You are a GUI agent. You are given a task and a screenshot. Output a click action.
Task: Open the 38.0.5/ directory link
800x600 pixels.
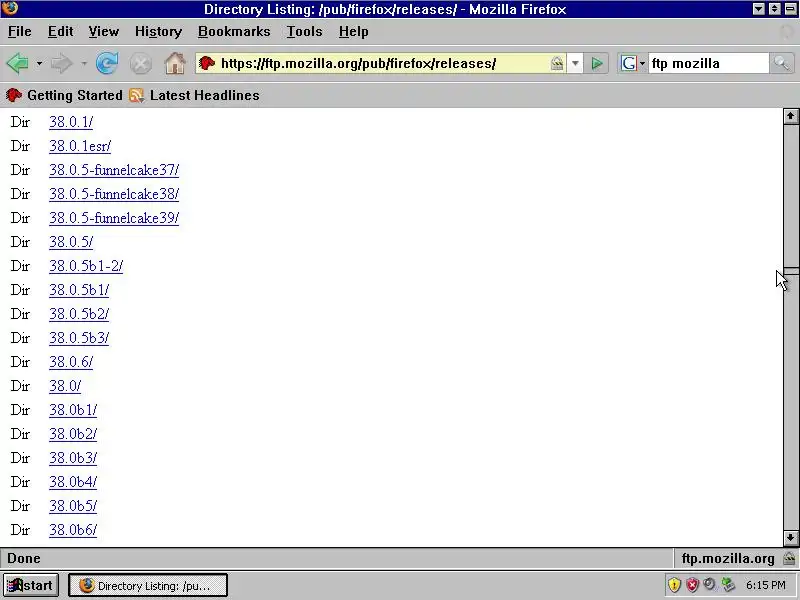click(x=71, y=242)
